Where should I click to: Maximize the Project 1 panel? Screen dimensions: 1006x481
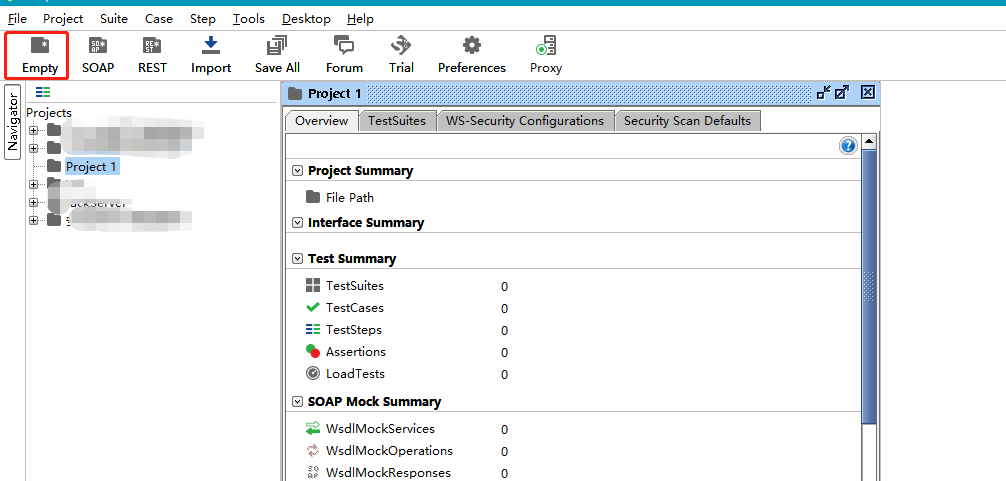pos(842,93)
